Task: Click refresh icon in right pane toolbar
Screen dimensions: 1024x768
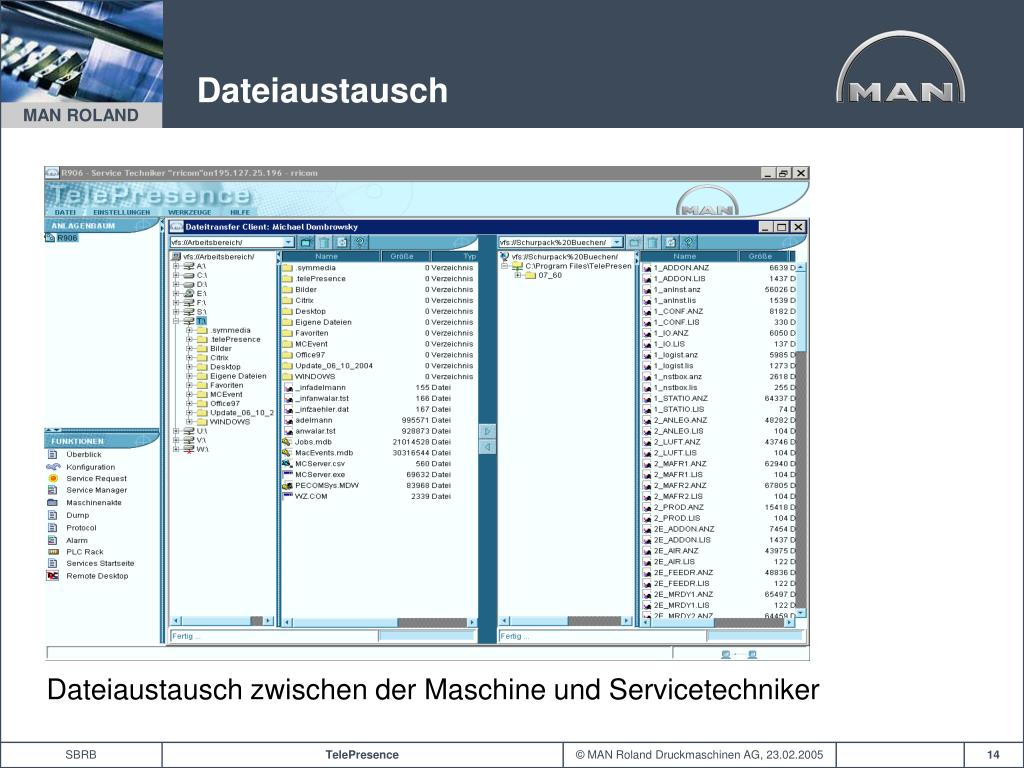Action: coord(670,242)
